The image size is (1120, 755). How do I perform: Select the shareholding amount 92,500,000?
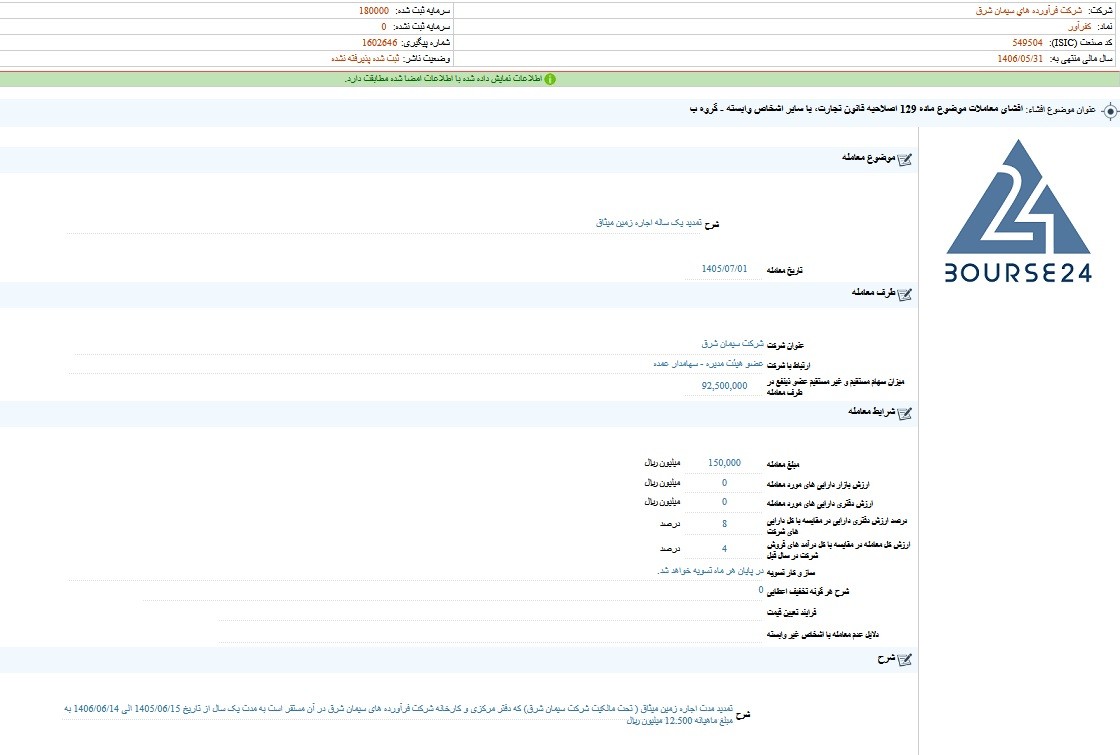724,386
